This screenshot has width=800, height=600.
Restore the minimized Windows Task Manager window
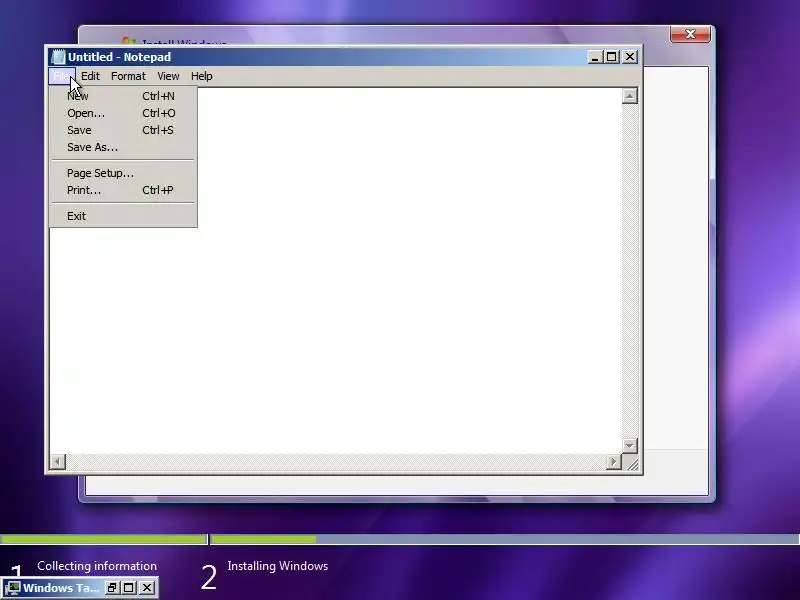[112, 588]
